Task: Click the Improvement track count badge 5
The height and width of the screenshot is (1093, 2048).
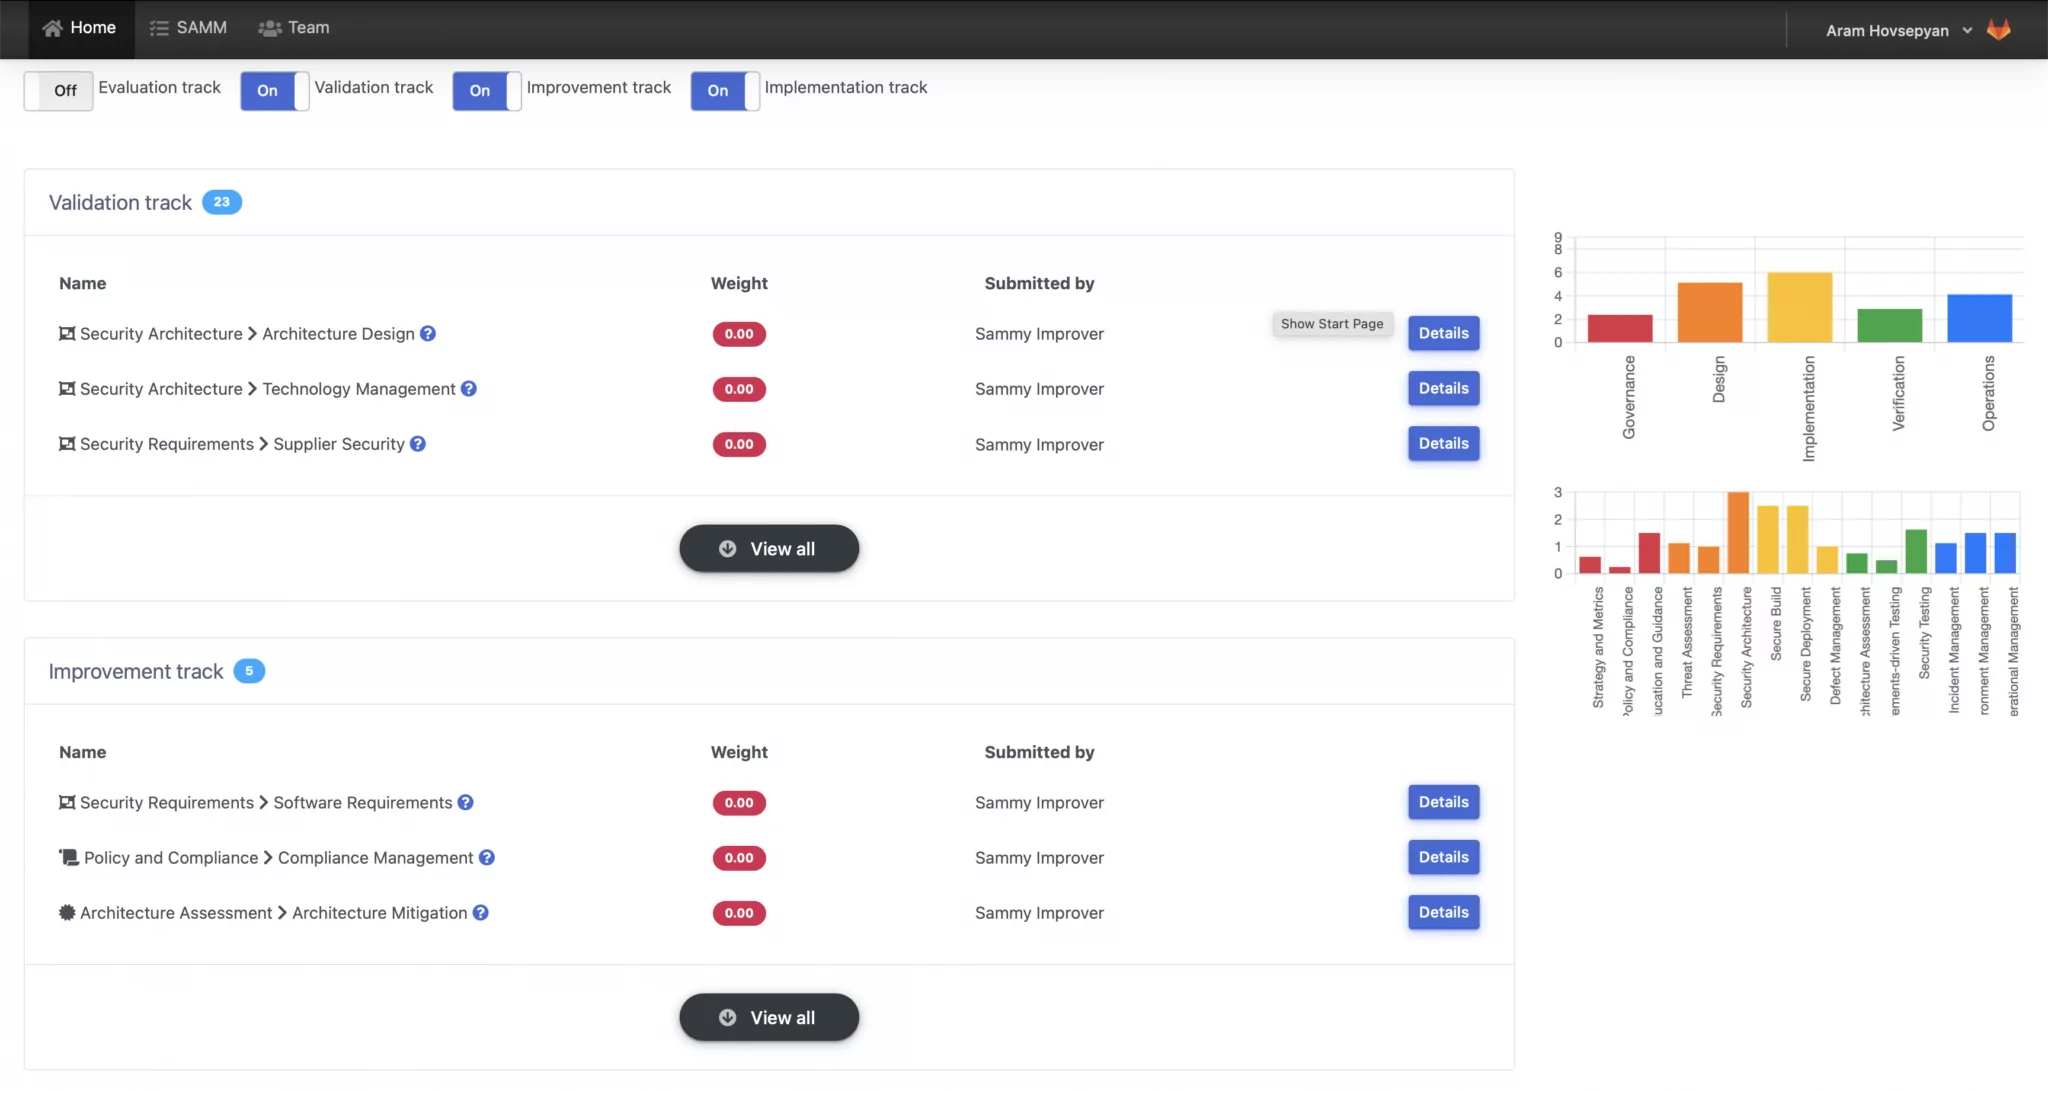Action: click(x=249, y=671)
